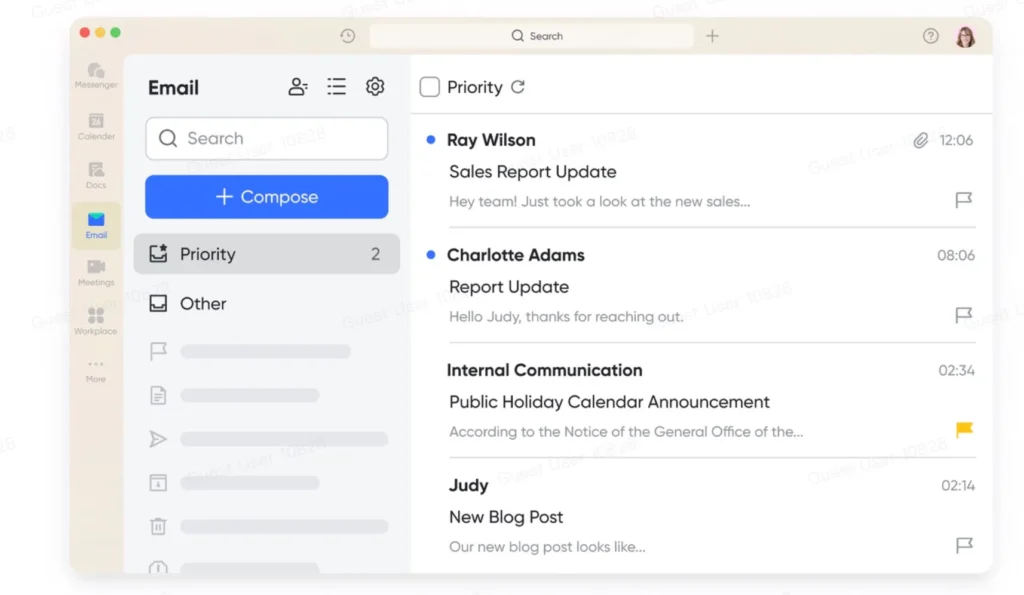Tick the select-all checkbox beside Priority
The width and height of the screenshot is (1024, 595).
[429, 87]
